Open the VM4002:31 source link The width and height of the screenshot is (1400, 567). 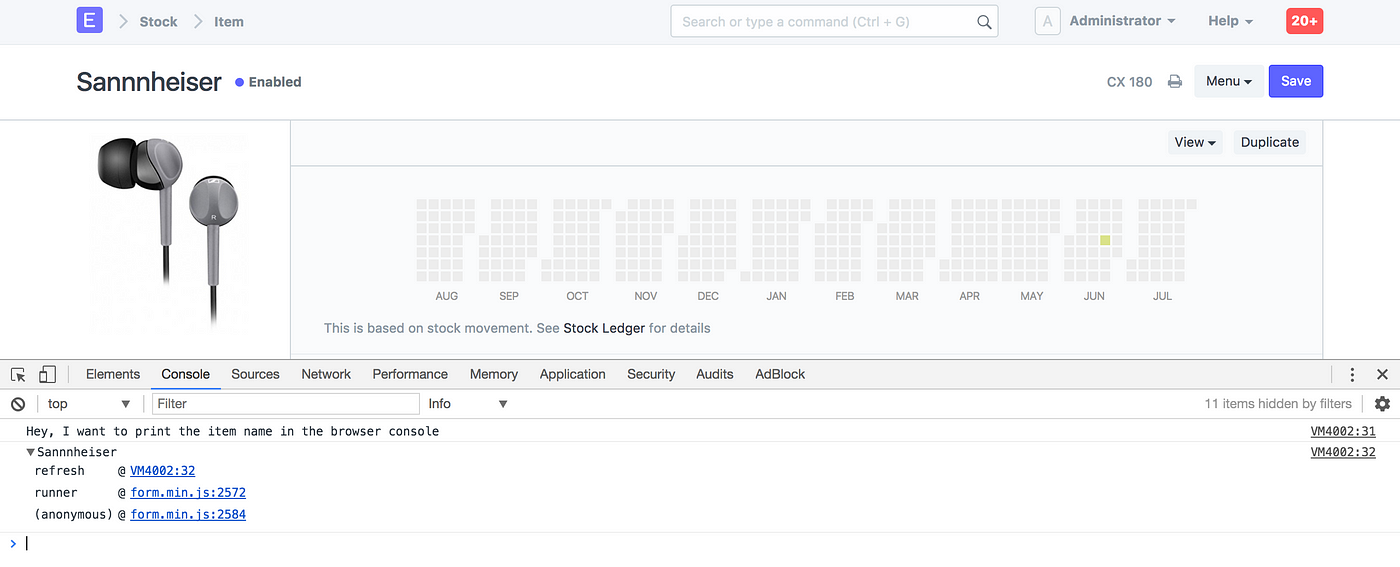[x=1343, y=432]
